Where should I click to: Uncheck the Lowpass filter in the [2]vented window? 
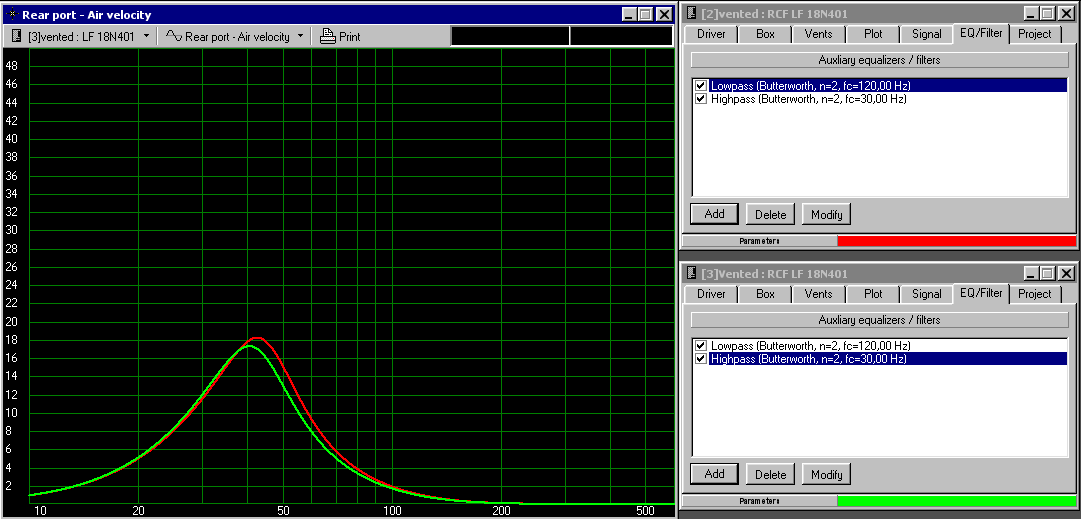pos(700,86)
